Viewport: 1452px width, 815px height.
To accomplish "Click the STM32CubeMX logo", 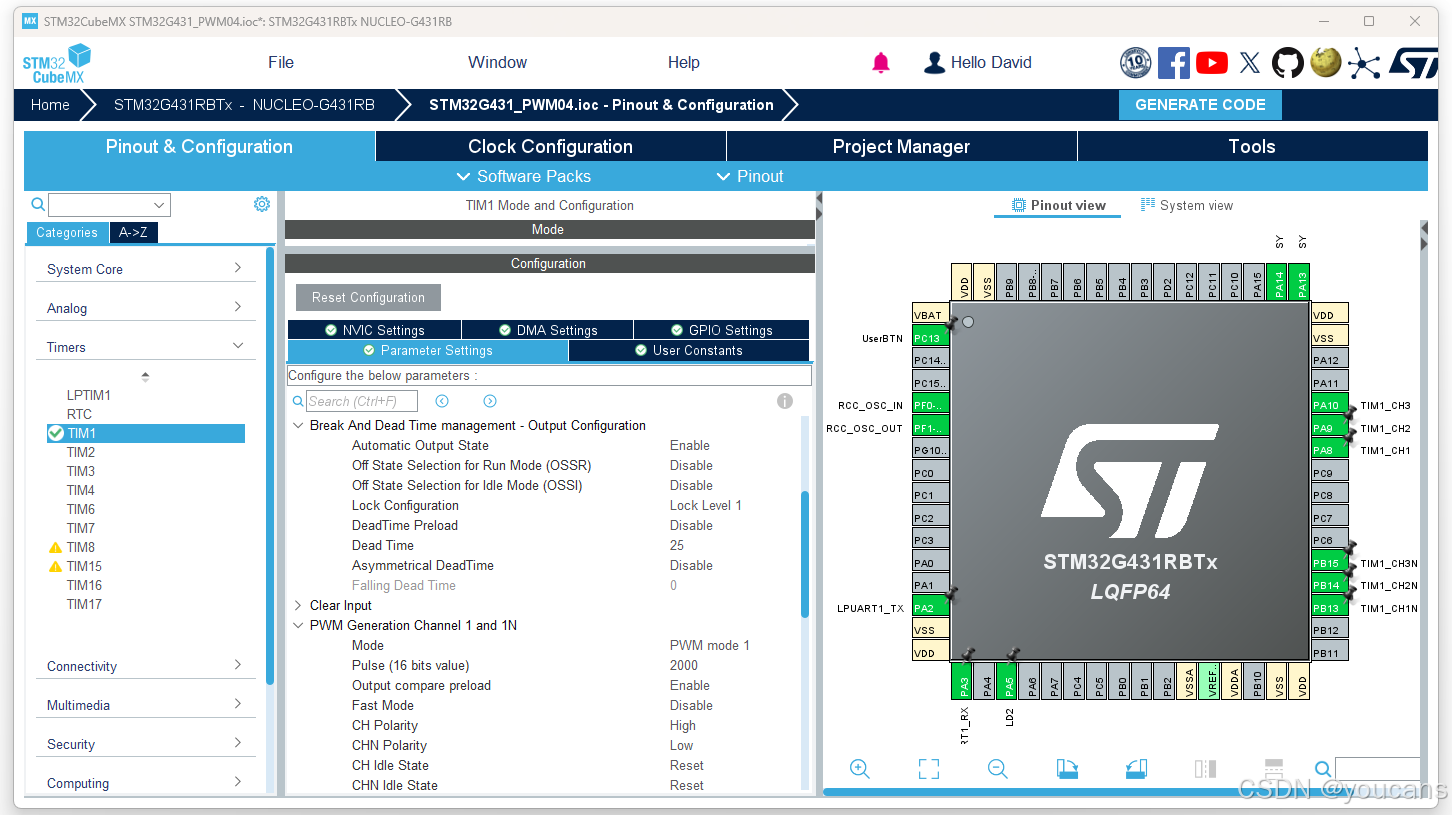I will click(57, 63).
